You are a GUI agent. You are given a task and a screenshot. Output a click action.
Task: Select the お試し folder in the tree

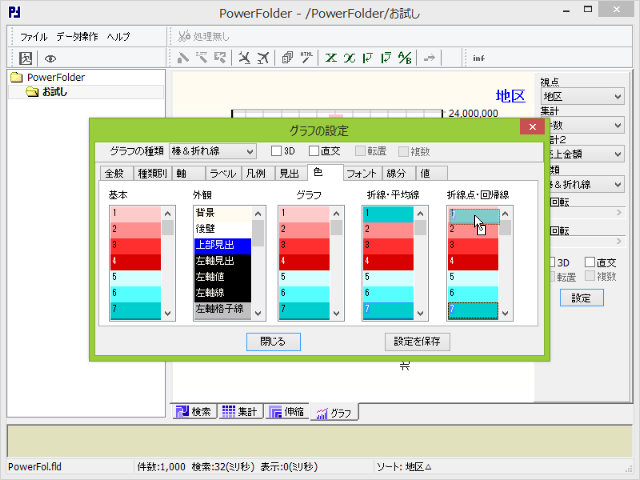pos(55,92)
